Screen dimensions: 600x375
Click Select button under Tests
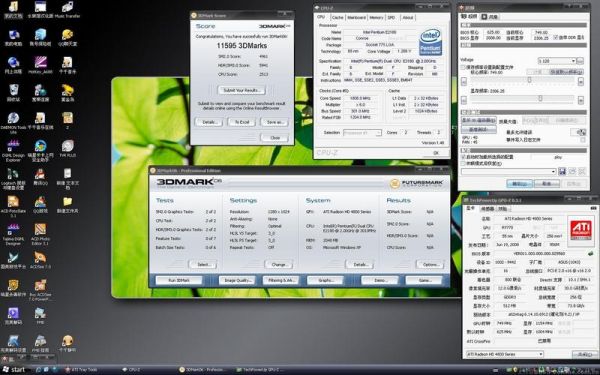(203, 264)
